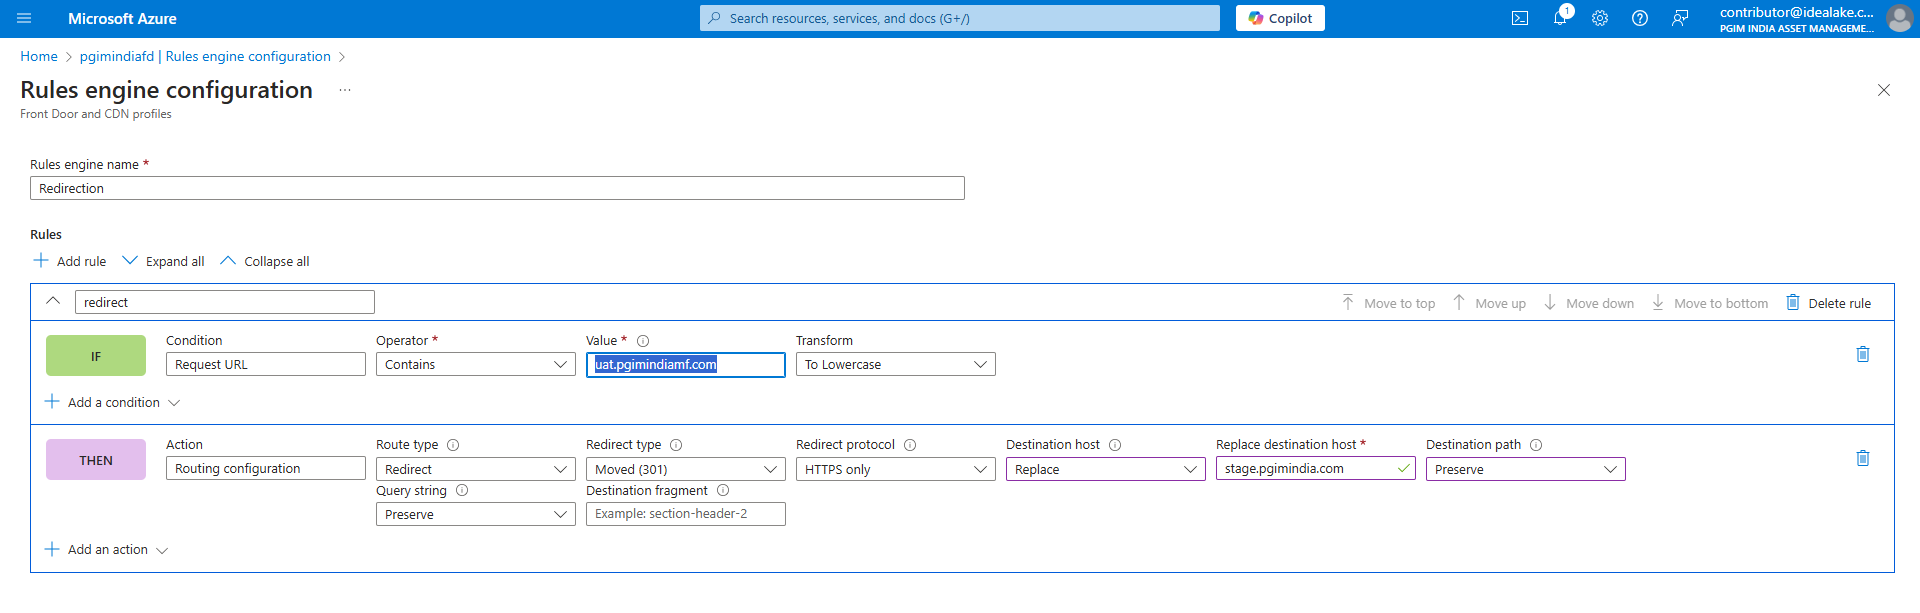Open the Redirect protocol HTTPS only dropdown

[896, 469]
